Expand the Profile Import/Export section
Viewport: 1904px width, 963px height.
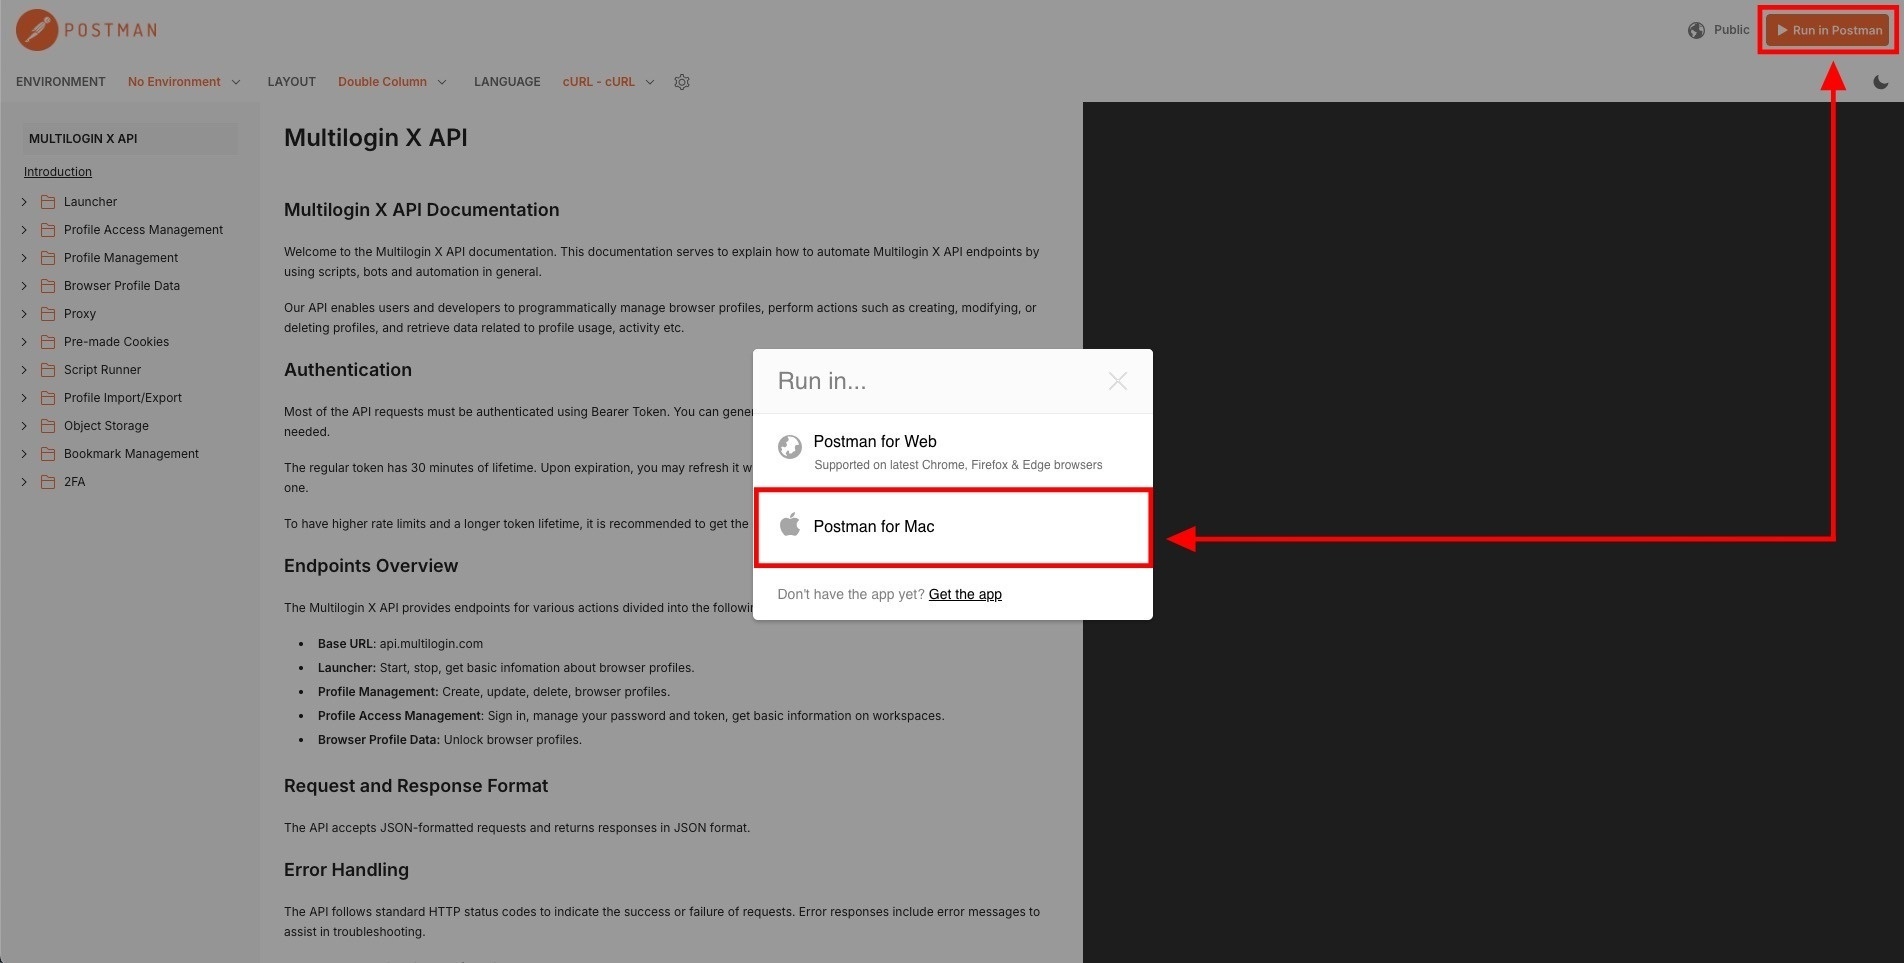click(x=24, y=397)
